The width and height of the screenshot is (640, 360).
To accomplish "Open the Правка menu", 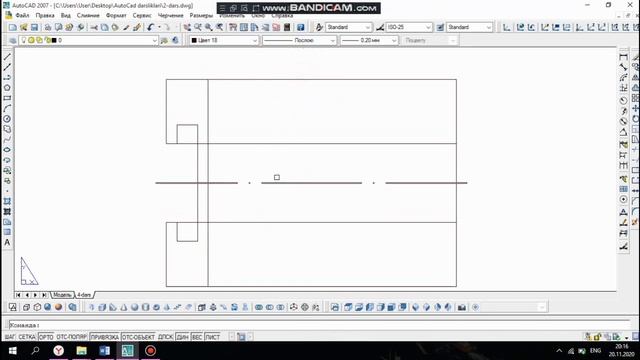I will coord(45,16).
